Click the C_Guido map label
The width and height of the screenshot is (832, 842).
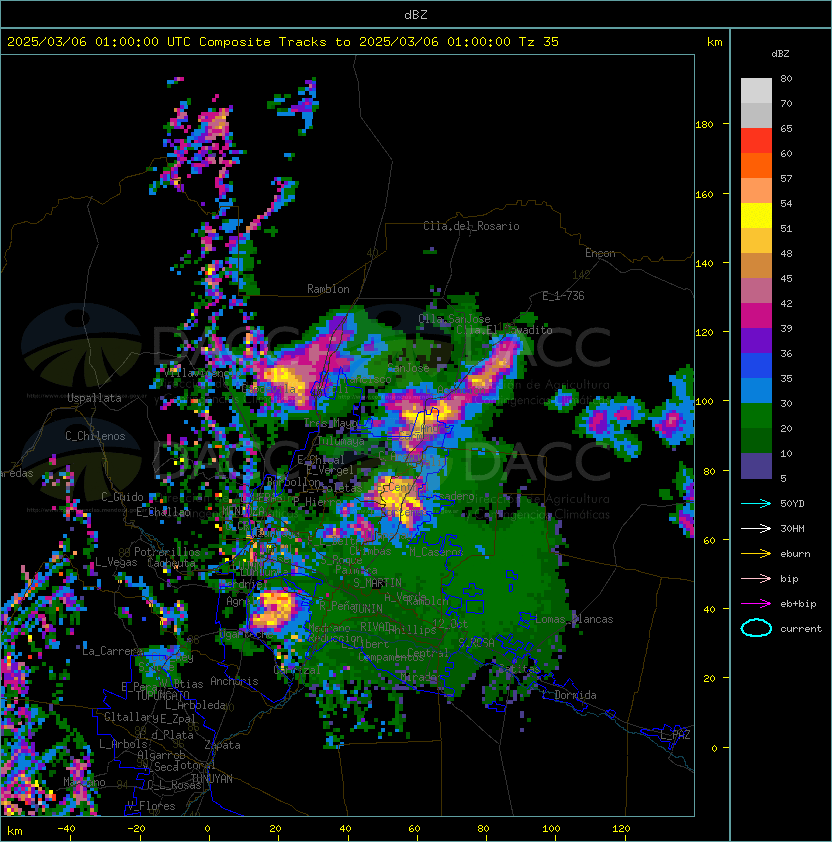[122, 497]
